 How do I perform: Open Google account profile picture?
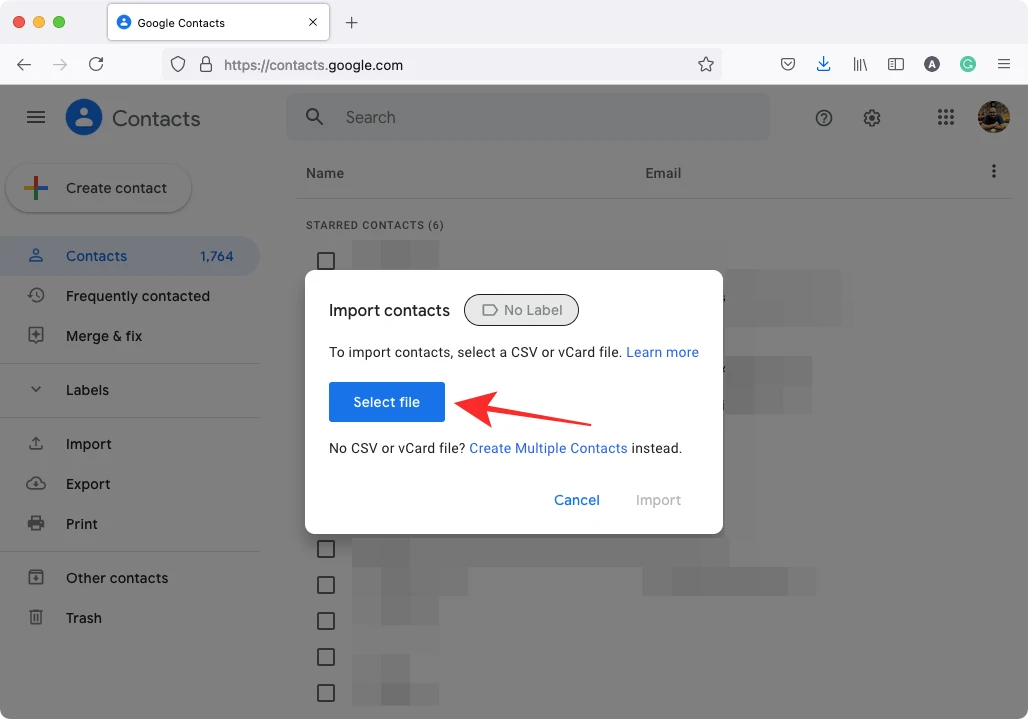pos(994,117)
